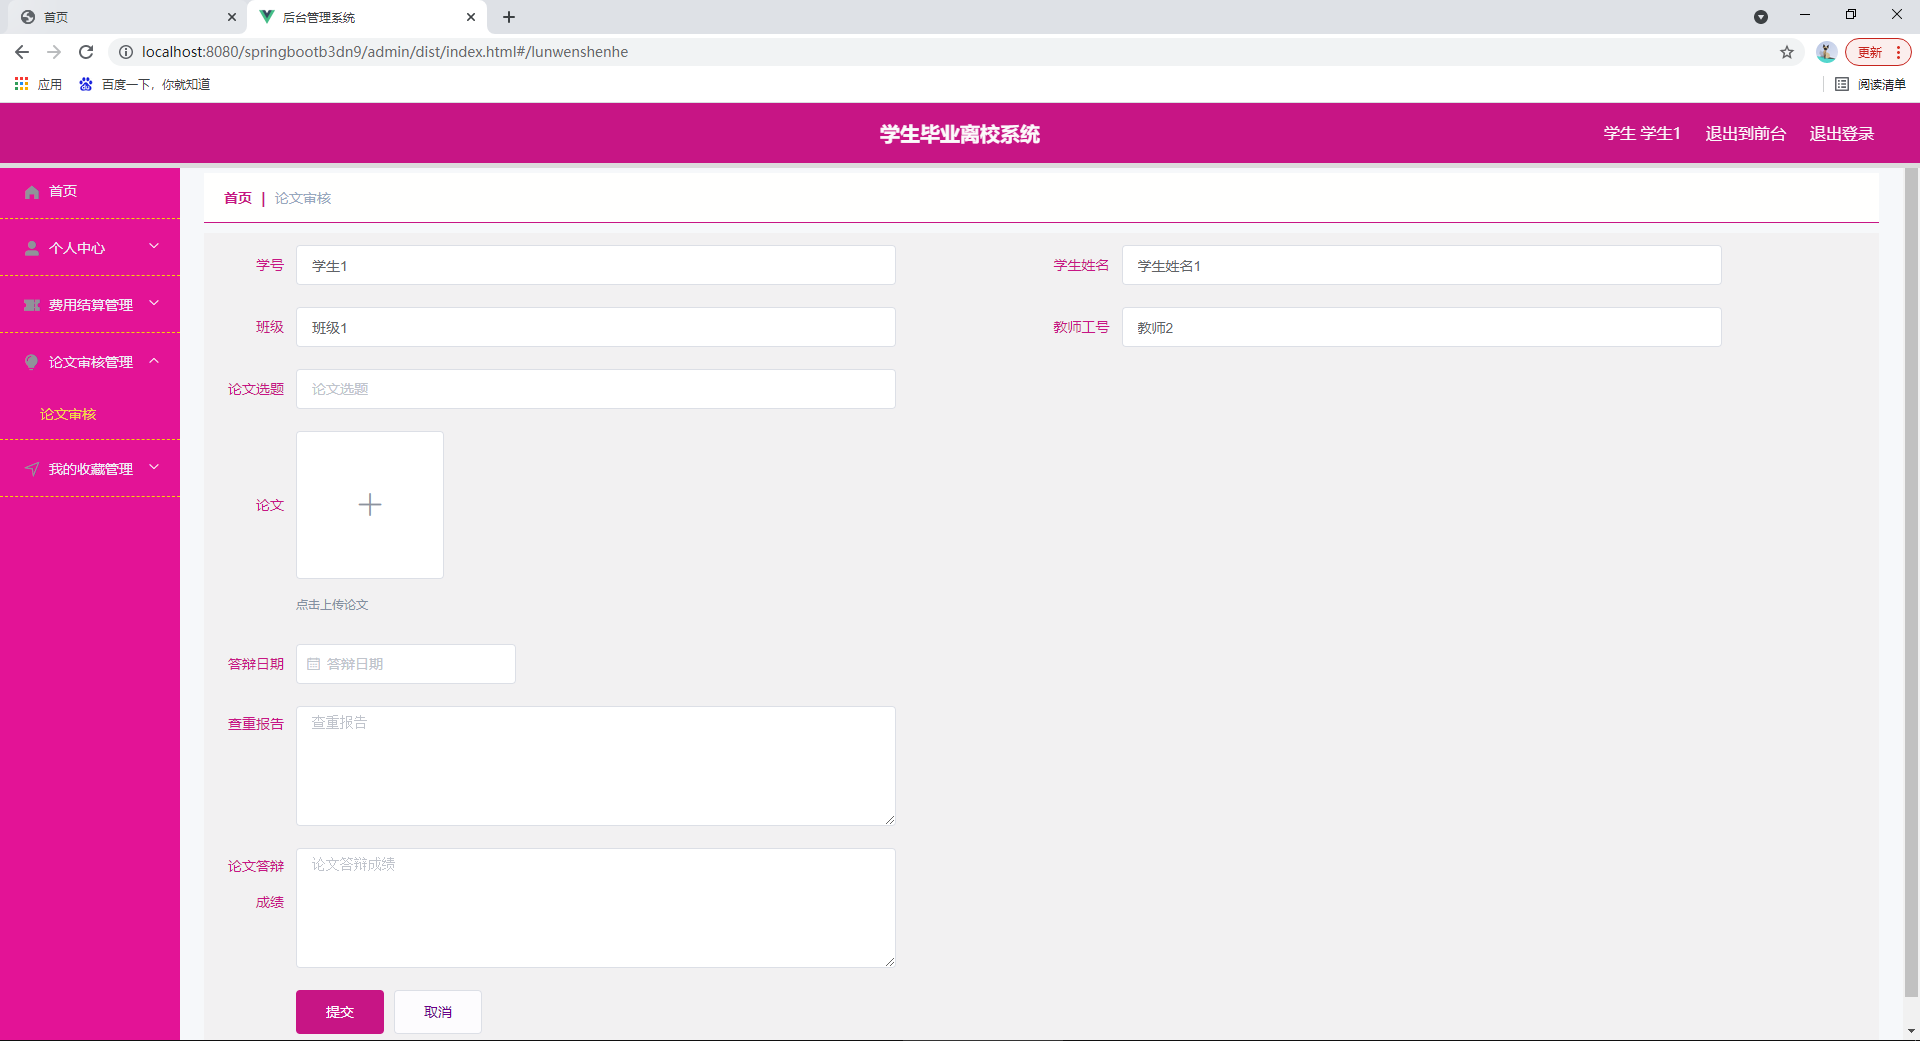This screenshot has width=1920, height=1041.
Task: Click the 论文审核 breadcrumb text
Action: [303, 198]
